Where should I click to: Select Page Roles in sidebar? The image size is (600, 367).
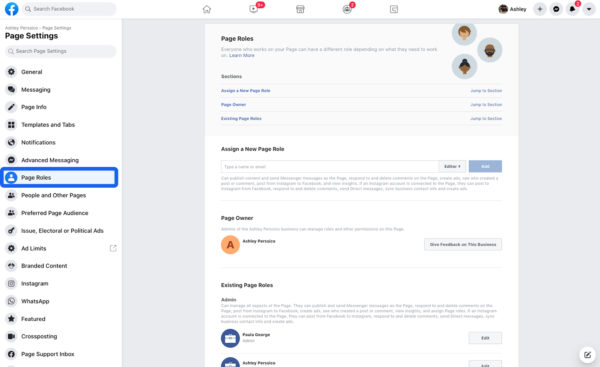[59, 178]
